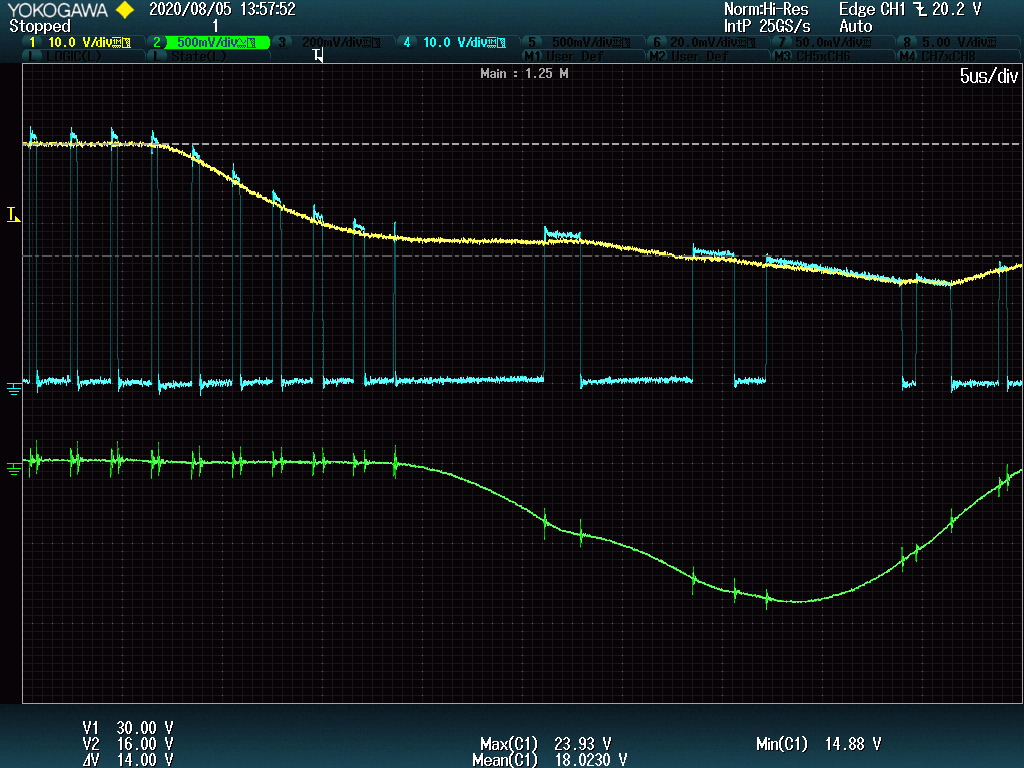Screen dimensions: 1024x768
Task: Select channel 2 500mV/div tab
Action: pos(209,42)
